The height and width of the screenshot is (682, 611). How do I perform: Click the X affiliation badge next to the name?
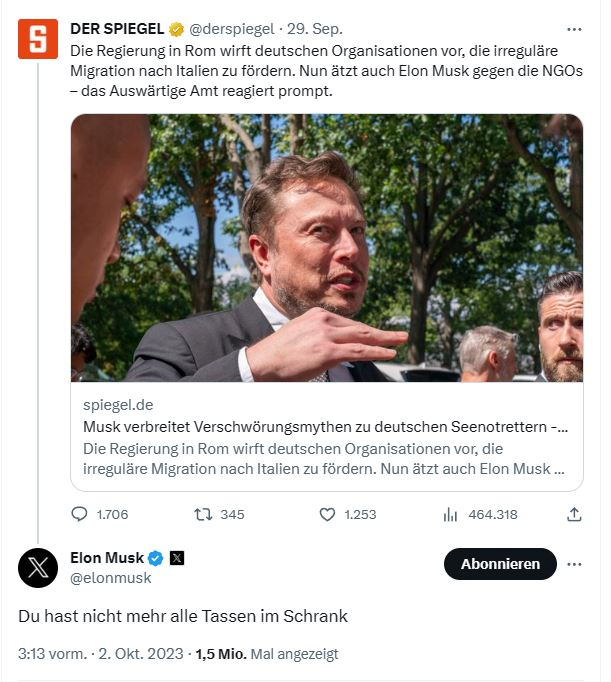(177, 558)
